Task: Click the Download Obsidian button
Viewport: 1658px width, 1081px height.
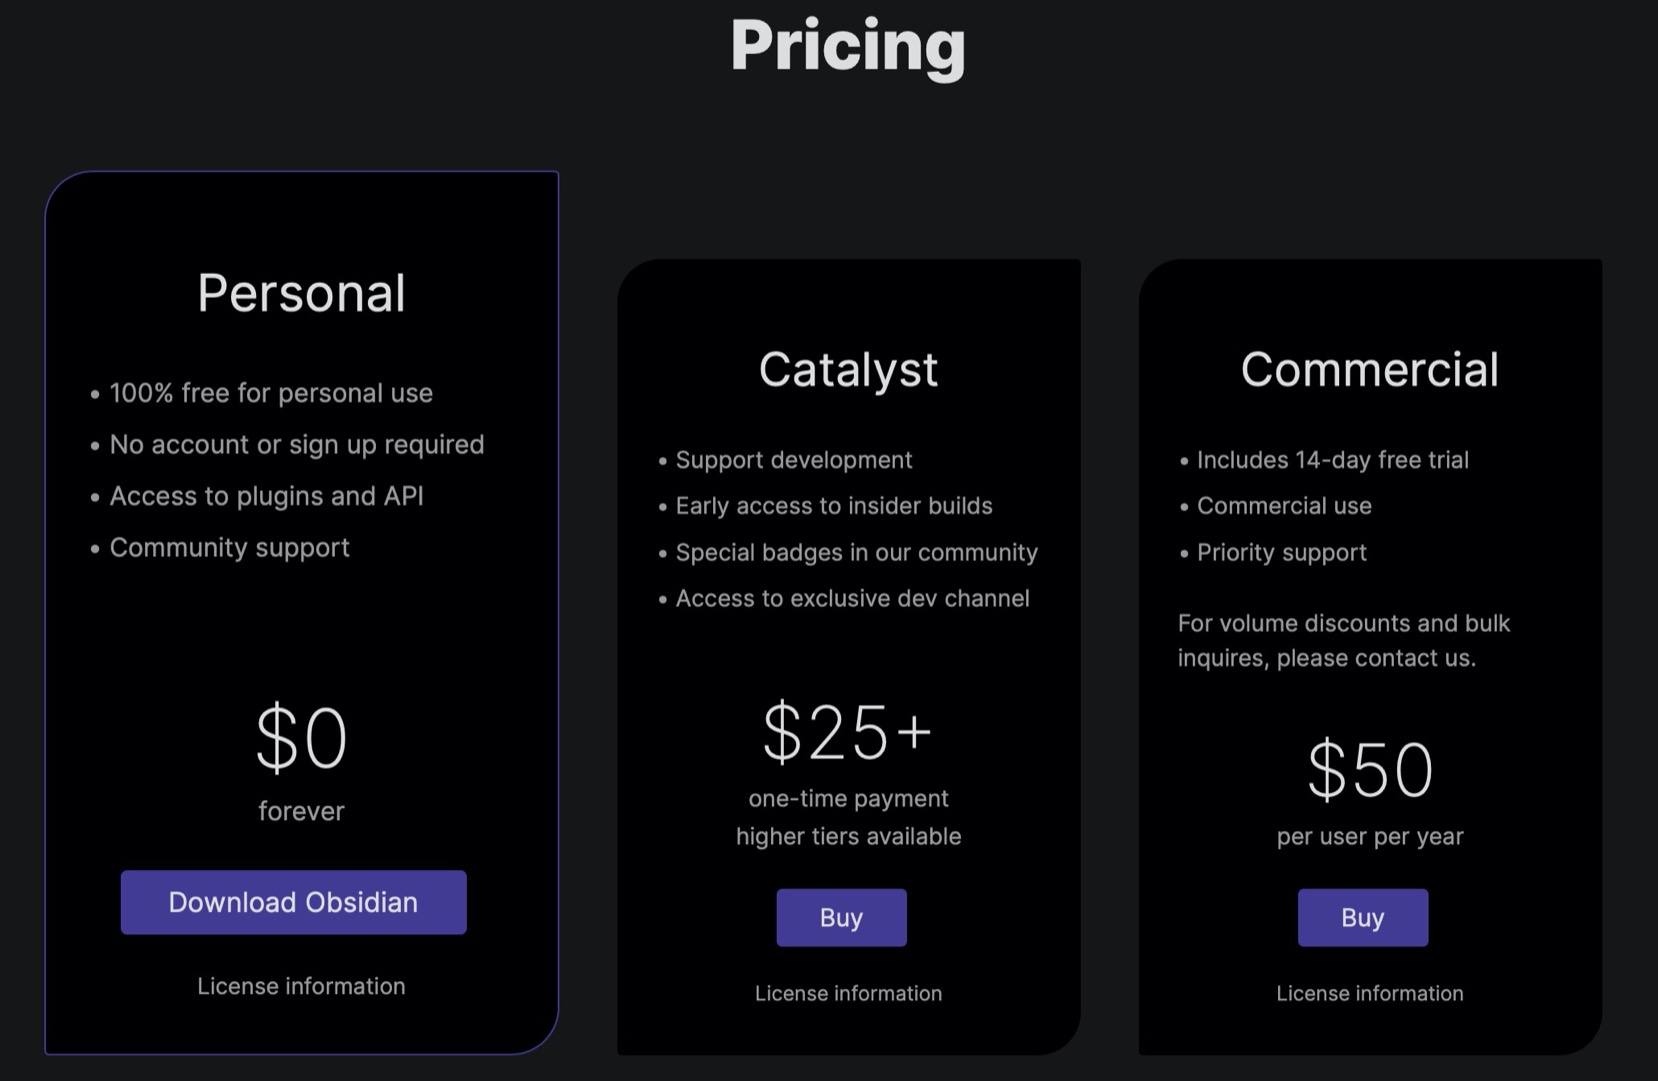Action: [293, 902]
